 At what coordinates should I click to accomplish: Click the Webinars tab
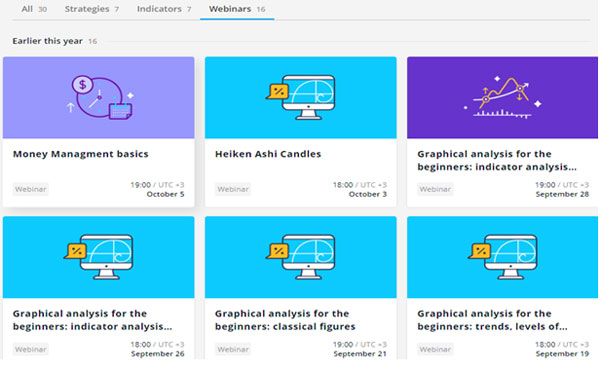point(237,9)
